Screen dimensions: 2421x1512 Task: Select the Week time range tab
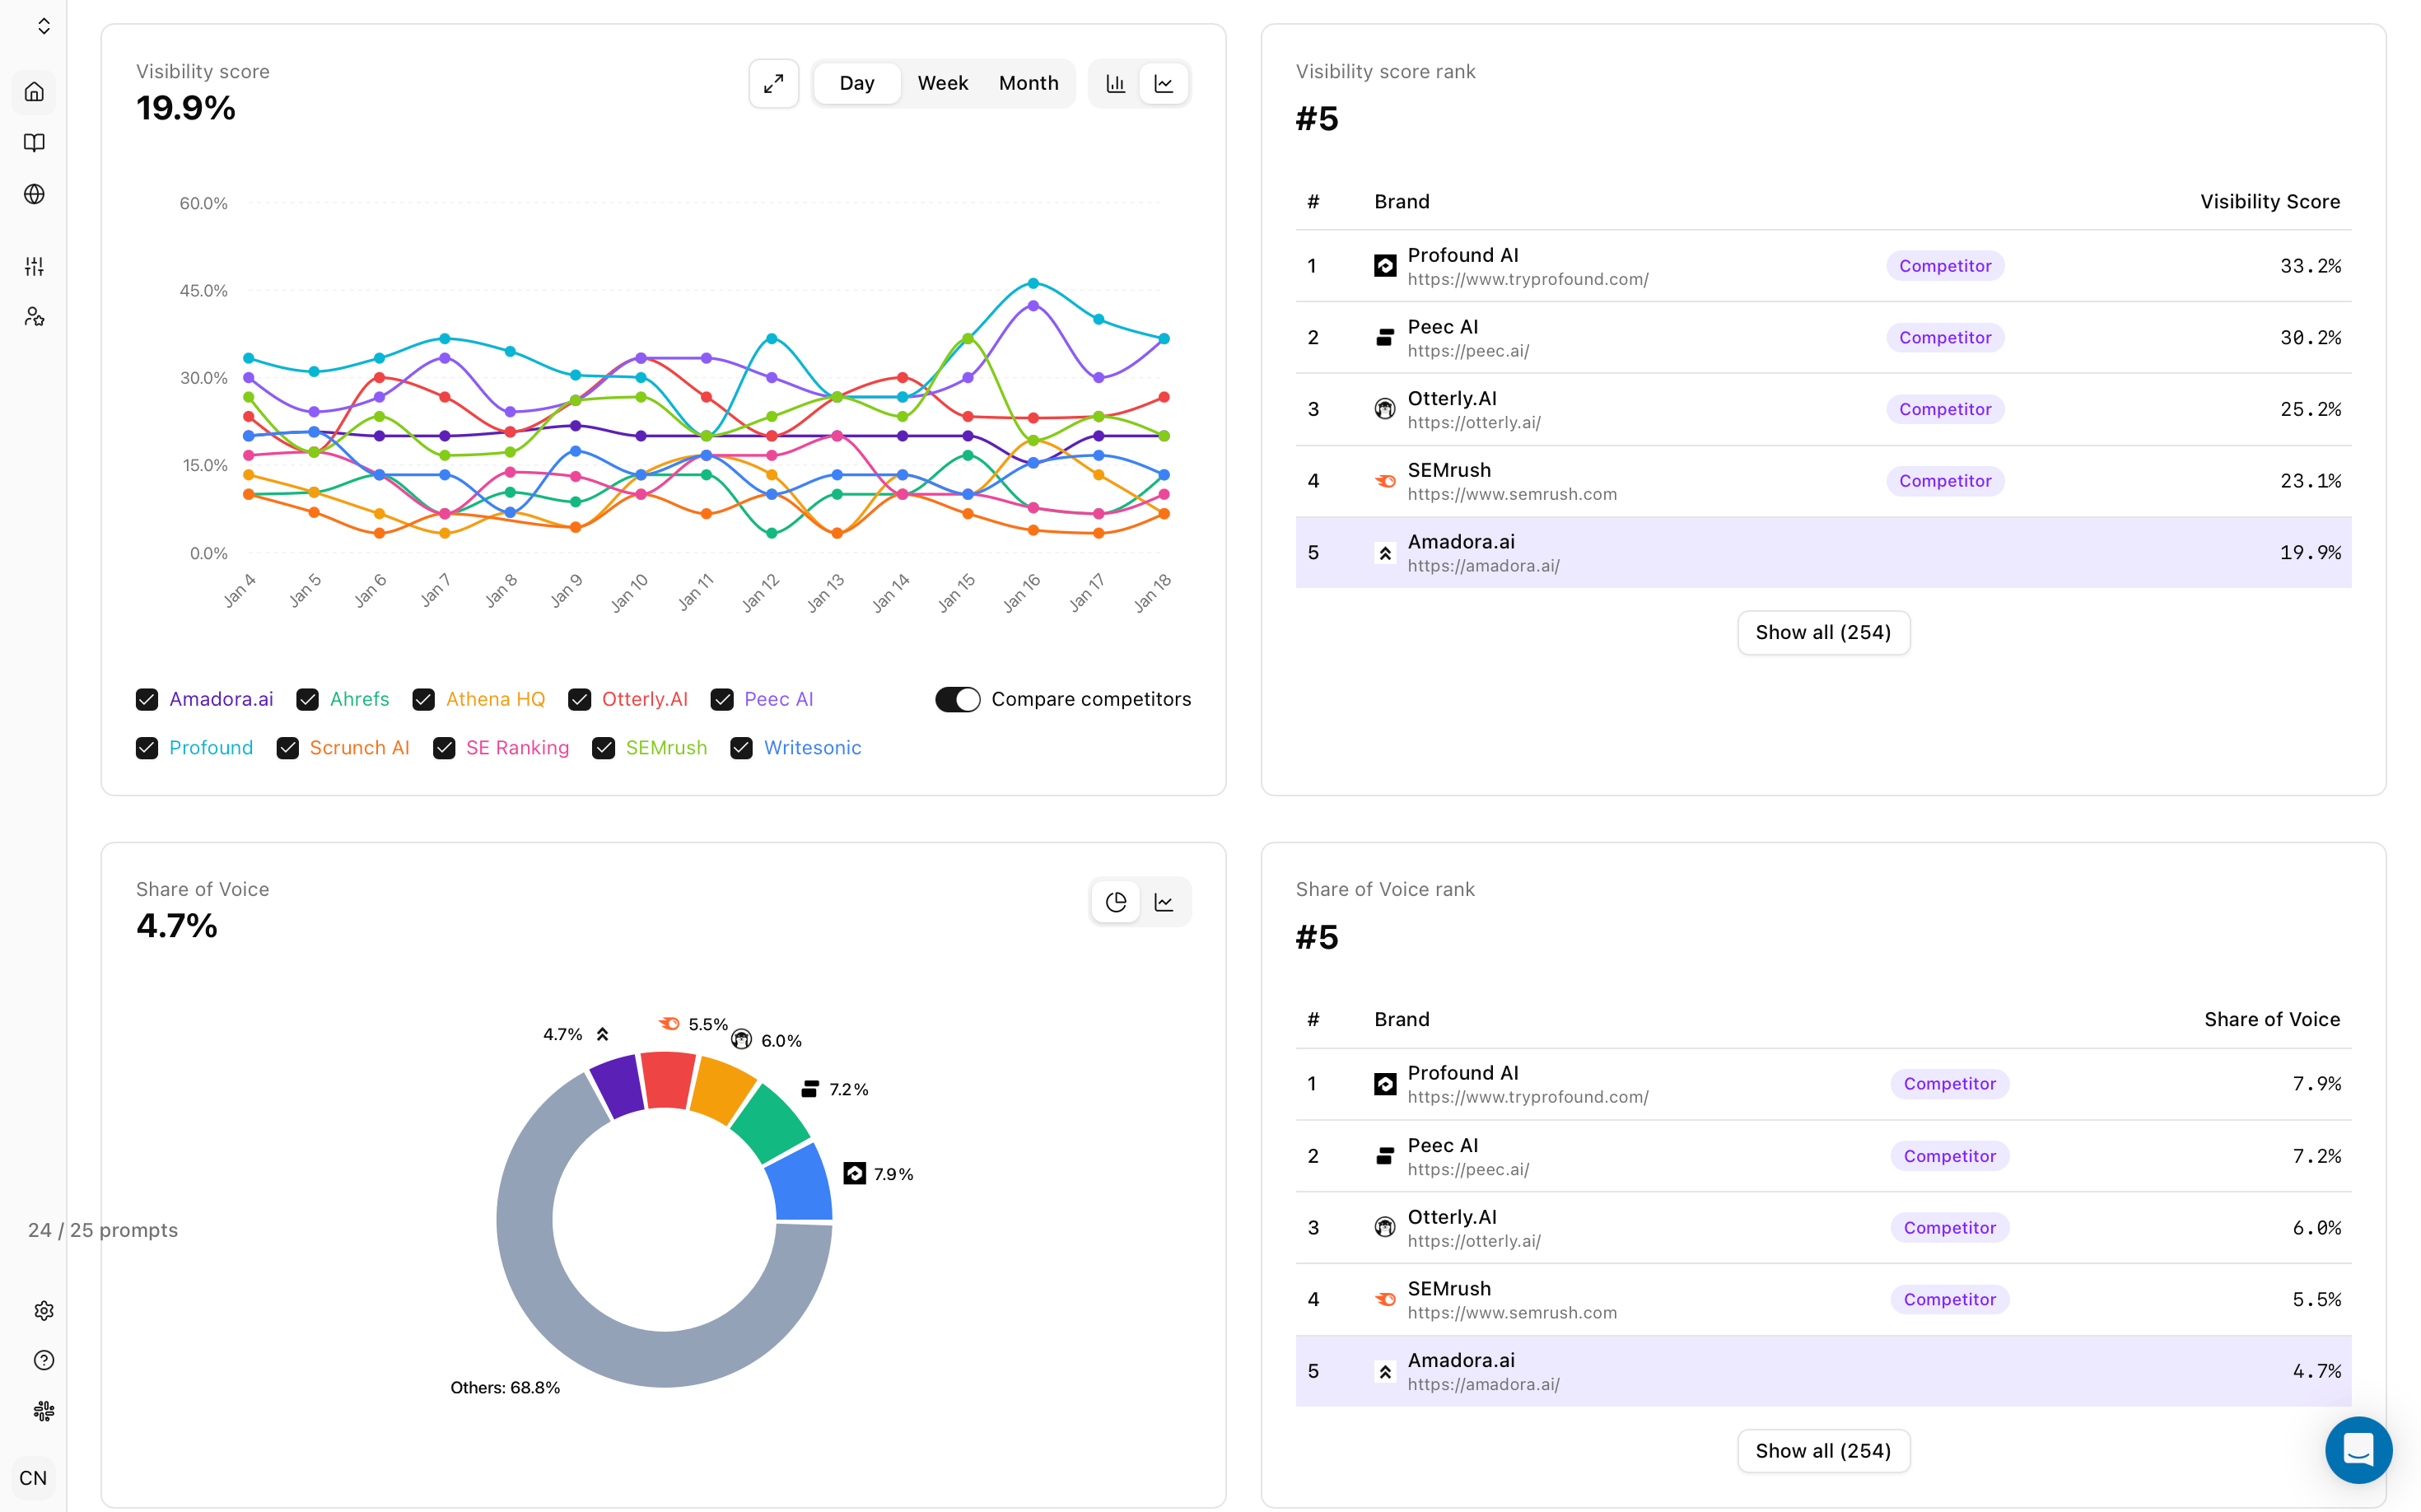click(943, 84)
